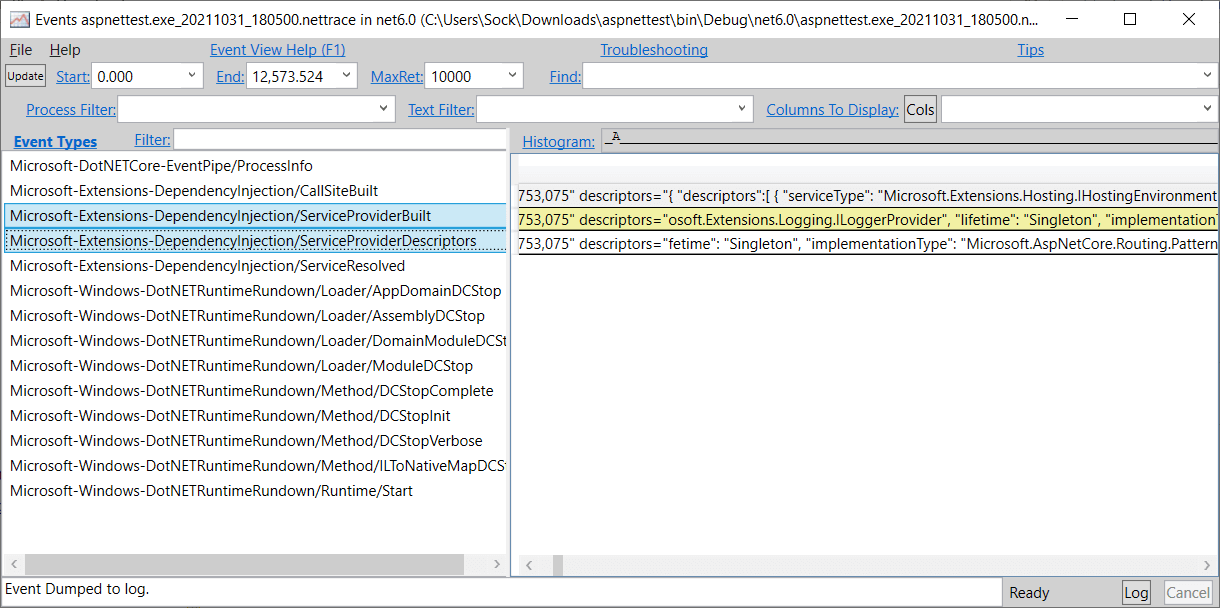The image size is (1220, 608).
Task: Click the Process Filter label link
Action: click(71, 110)
